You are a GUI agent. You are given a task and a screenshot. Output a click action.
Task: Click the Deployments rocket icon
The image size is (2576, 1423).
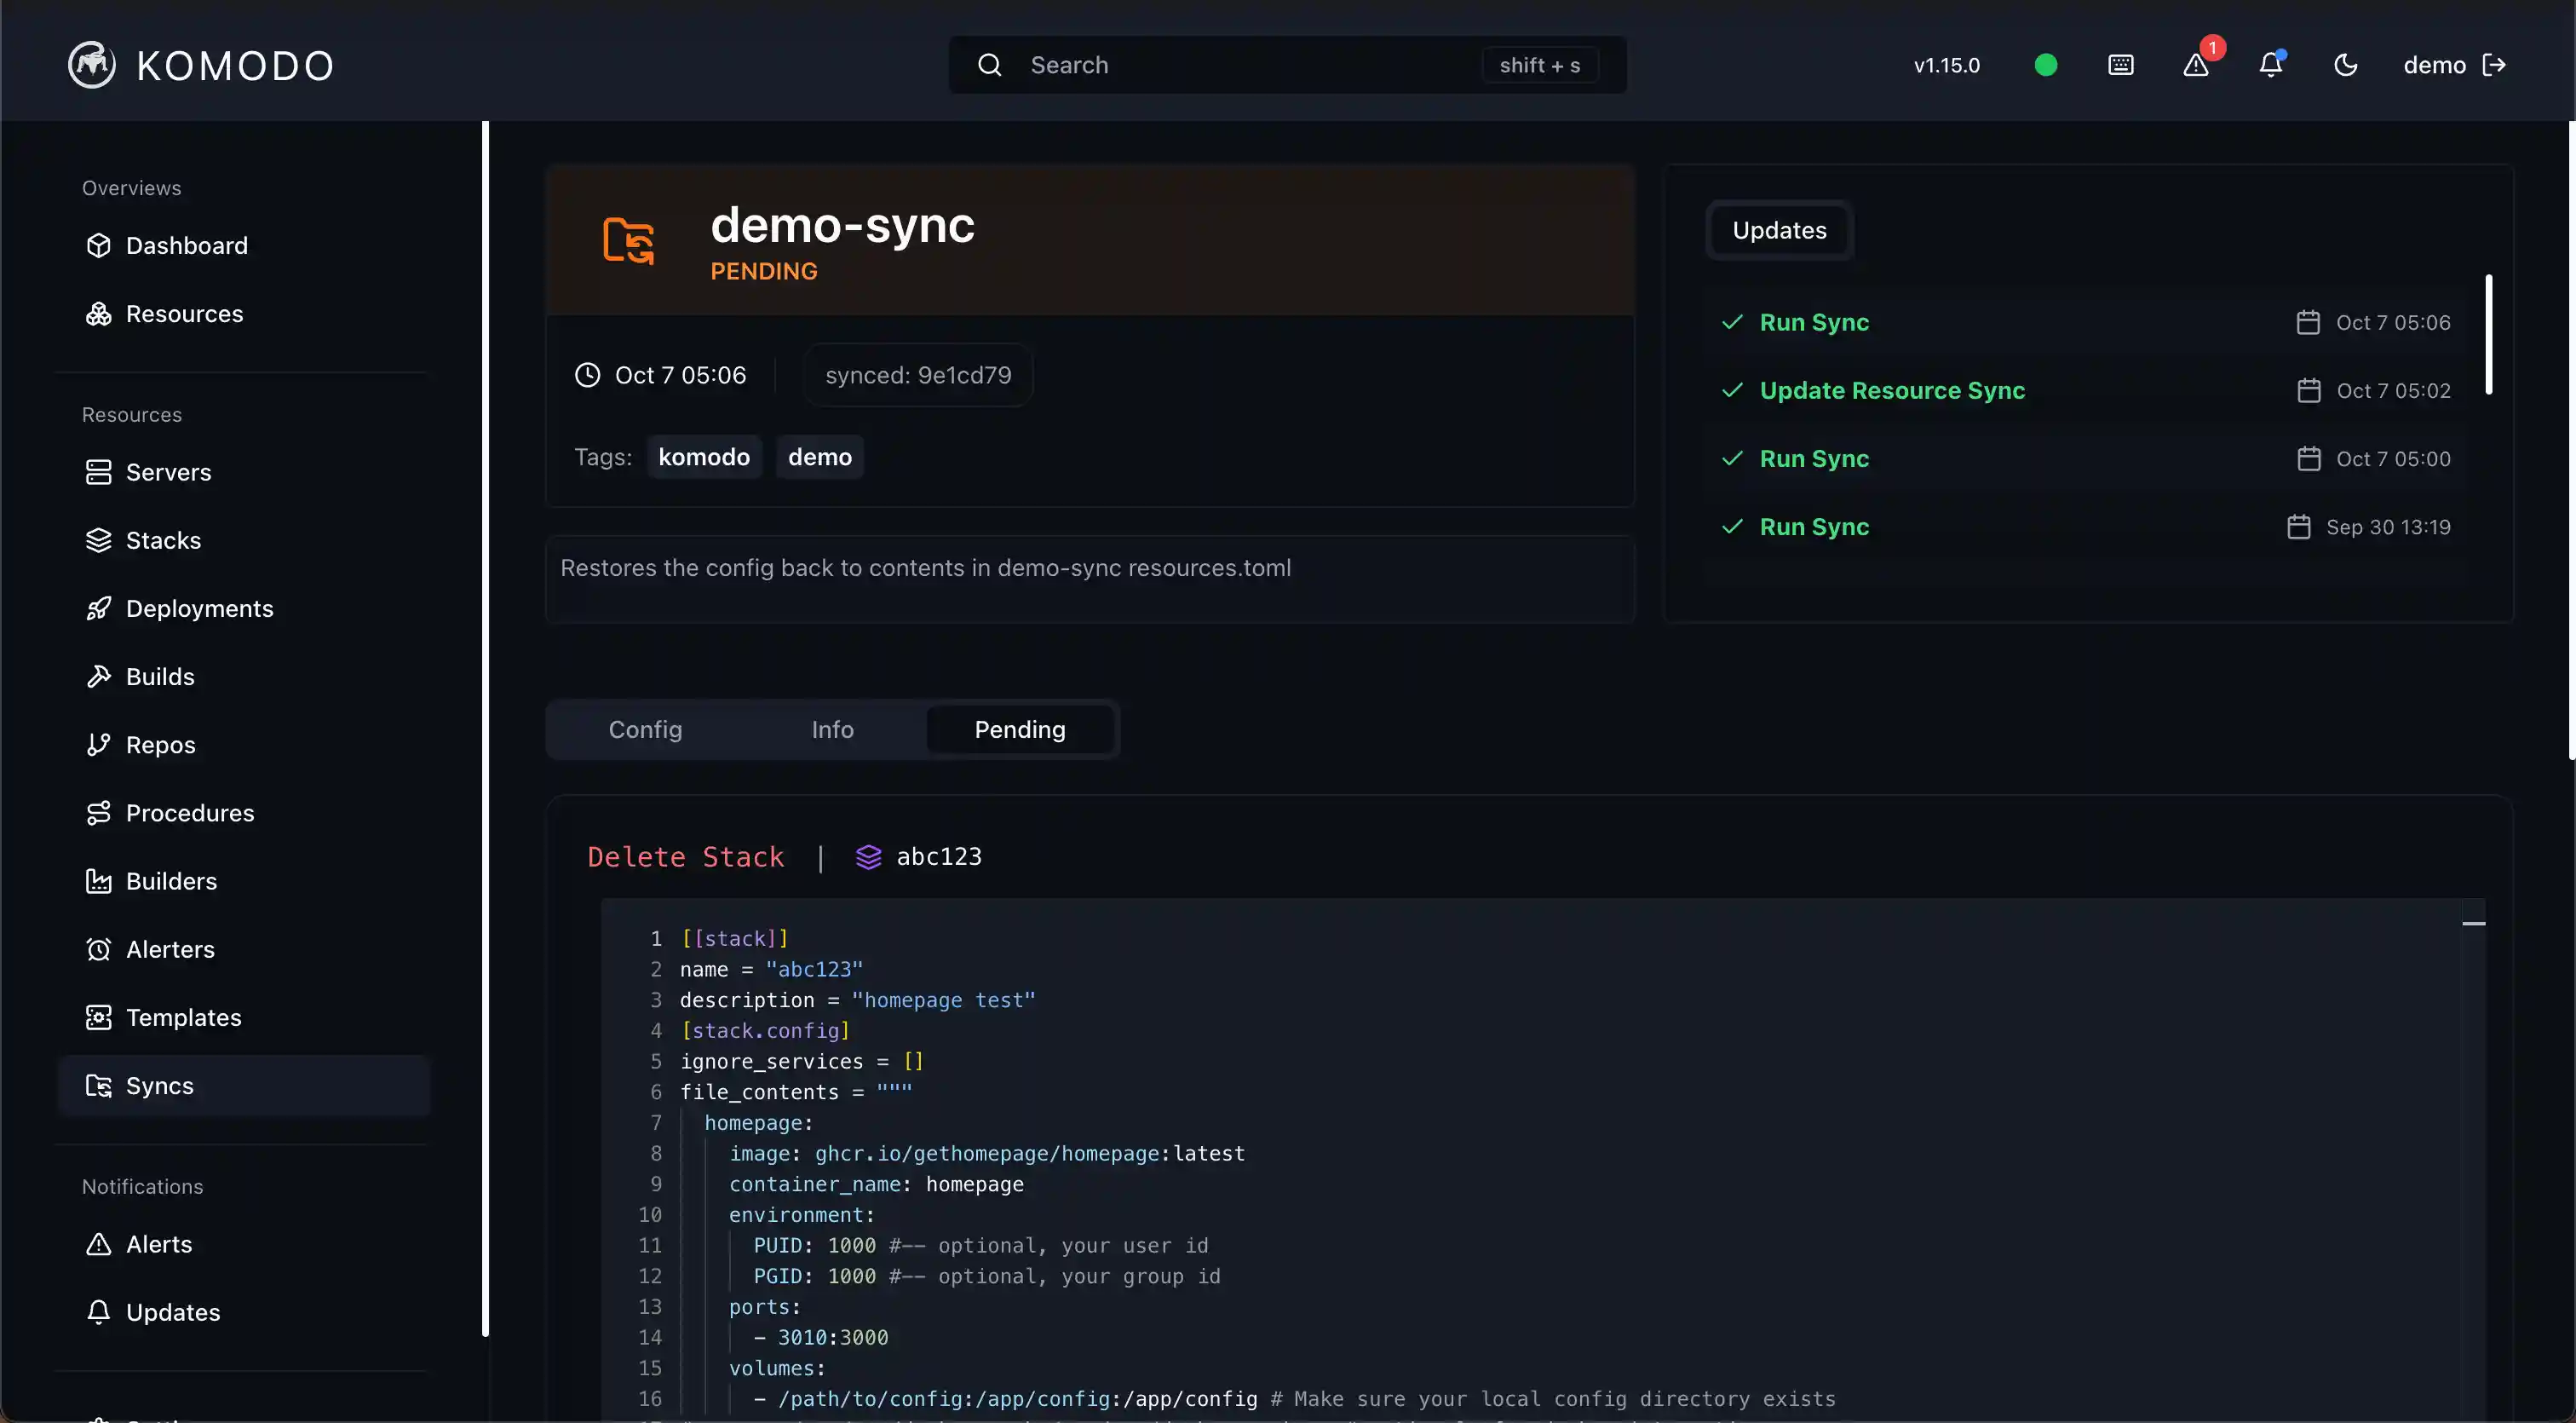point(99,608)
